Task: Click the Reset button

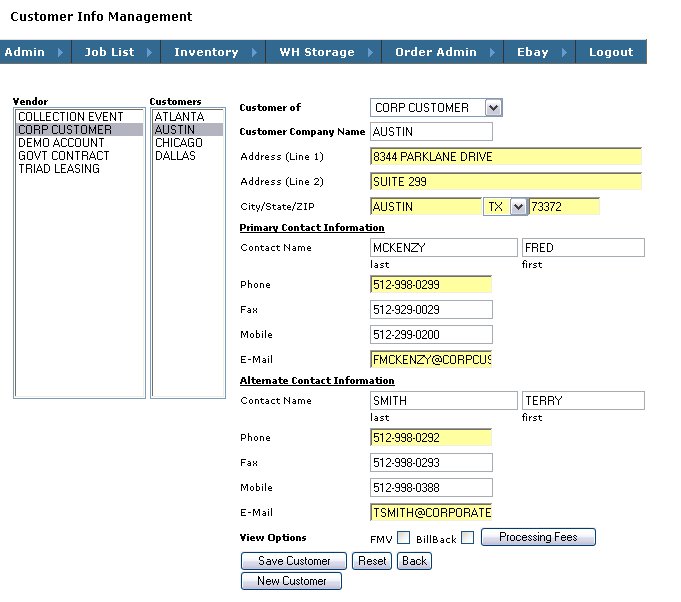Action: point(372,561)
